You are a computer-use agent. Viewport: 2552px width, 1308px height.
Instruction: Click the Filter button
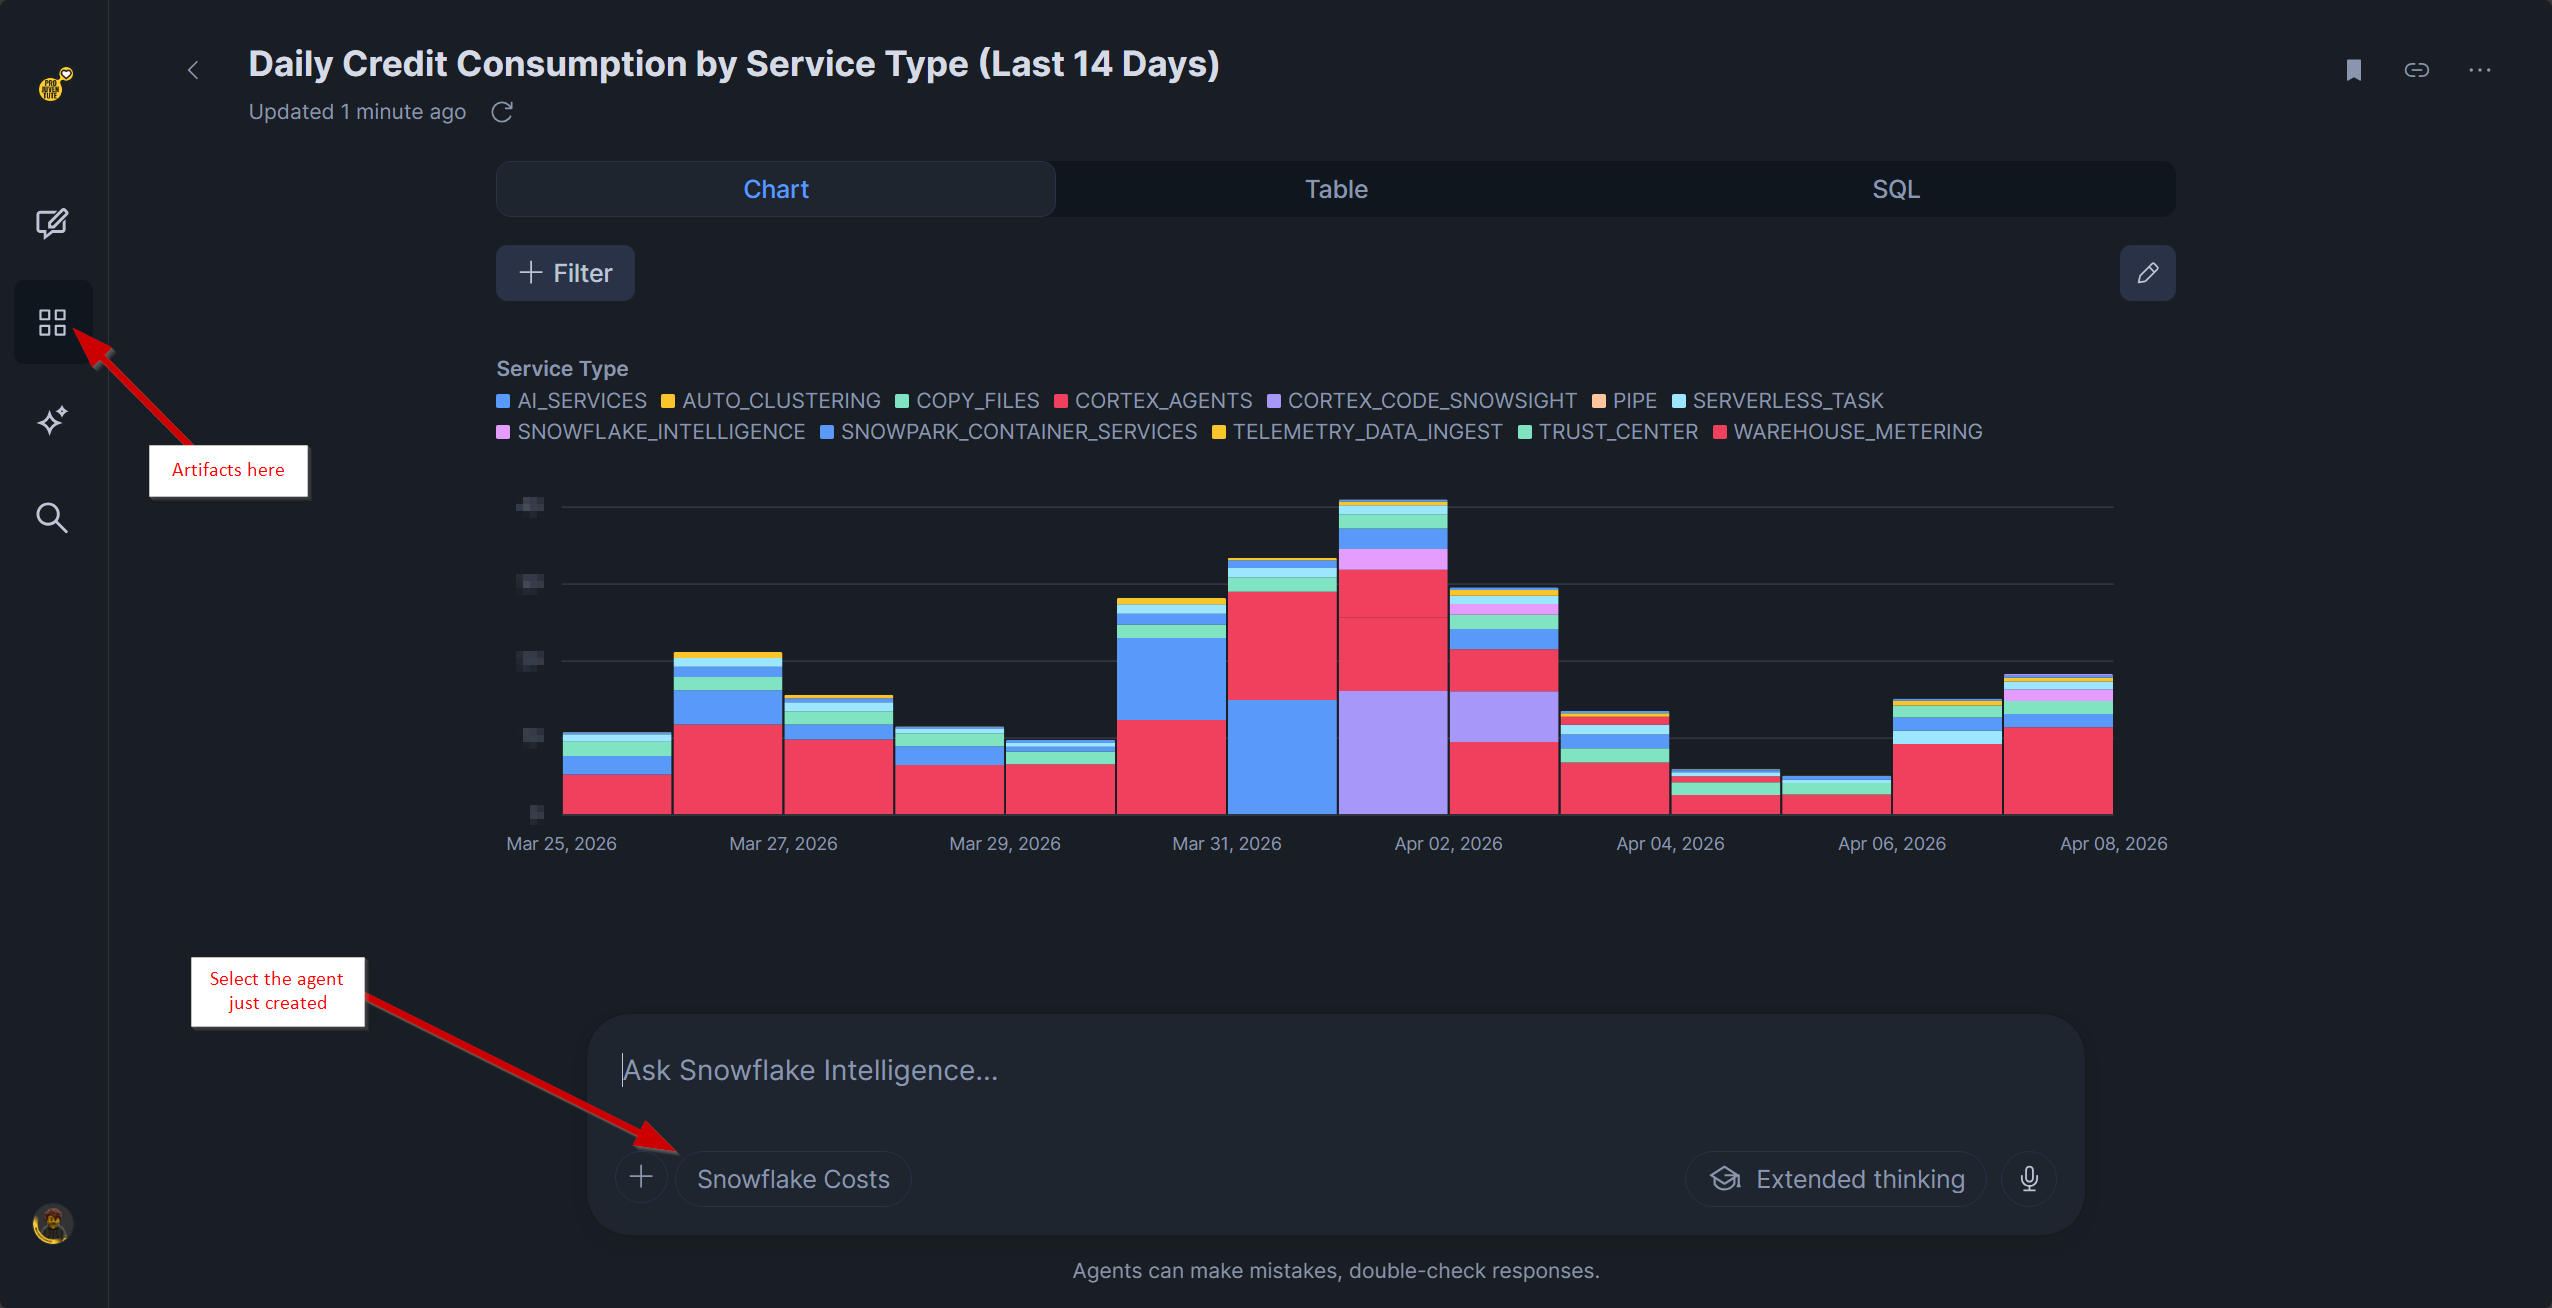click(x=566, y=273)
